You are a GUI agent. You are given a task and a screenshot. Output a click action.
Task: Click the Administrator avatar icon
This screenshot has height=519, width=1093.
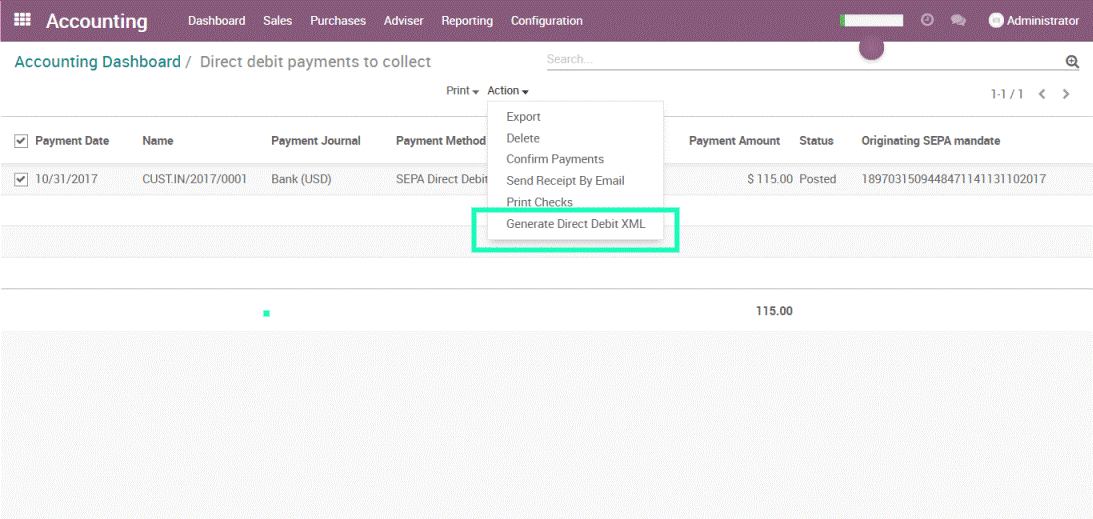point(996,21)
